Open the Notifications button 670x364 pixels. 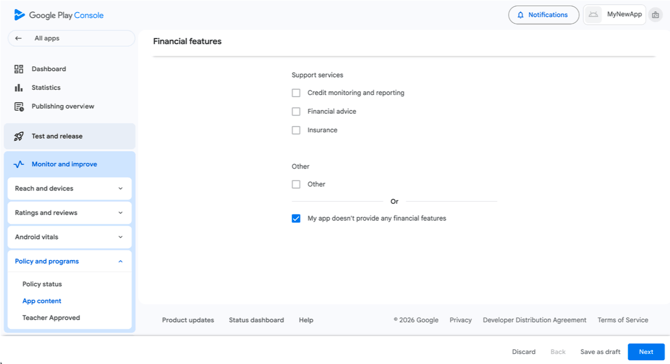544,15
